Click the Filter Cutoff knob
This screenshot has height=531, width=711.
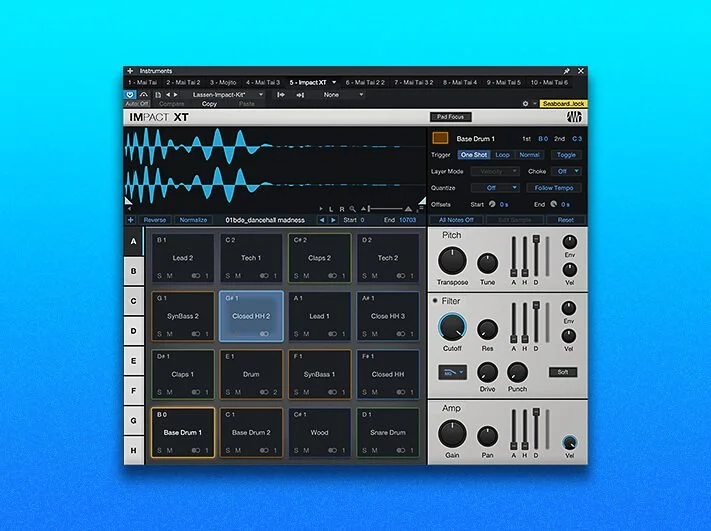[x=452, y=327]
